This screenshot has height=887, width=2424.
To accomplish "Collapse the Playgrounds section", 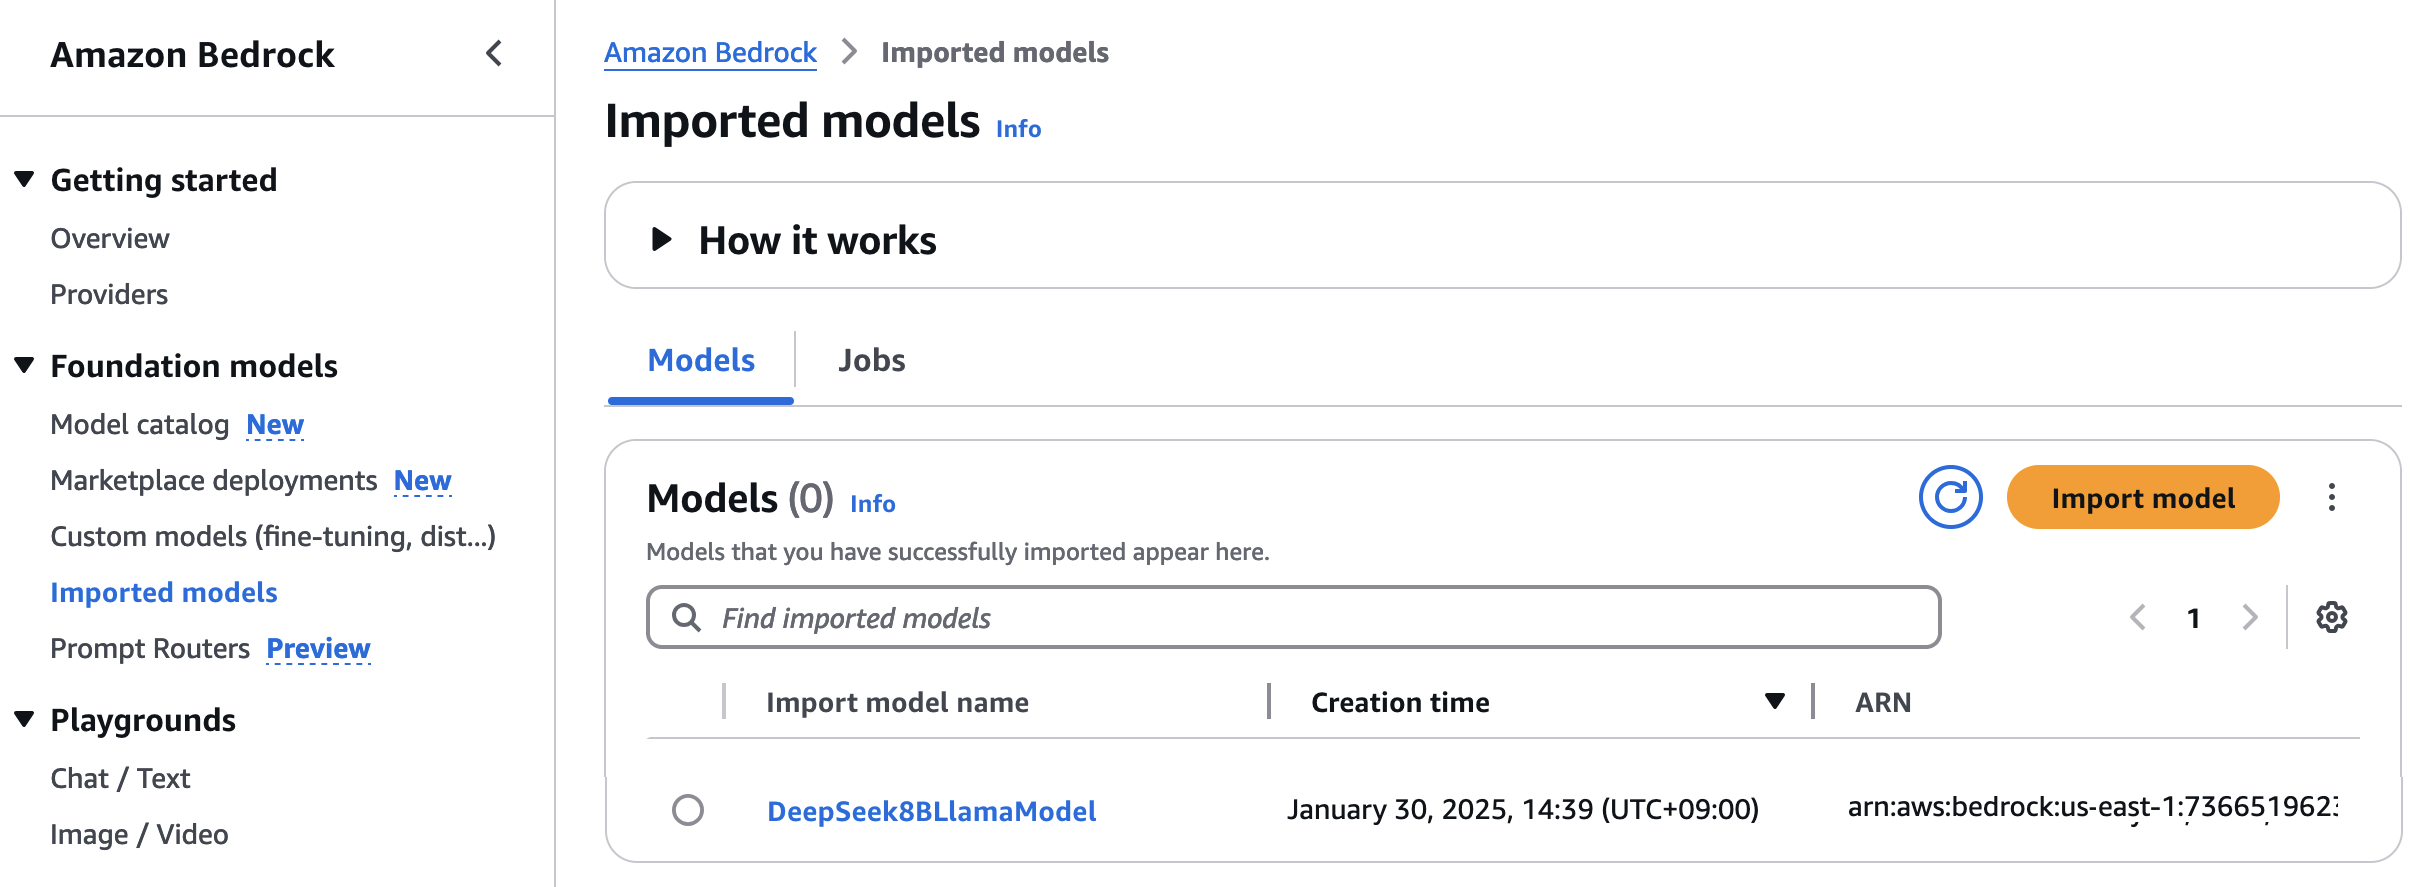I will (x=25, y=719).
